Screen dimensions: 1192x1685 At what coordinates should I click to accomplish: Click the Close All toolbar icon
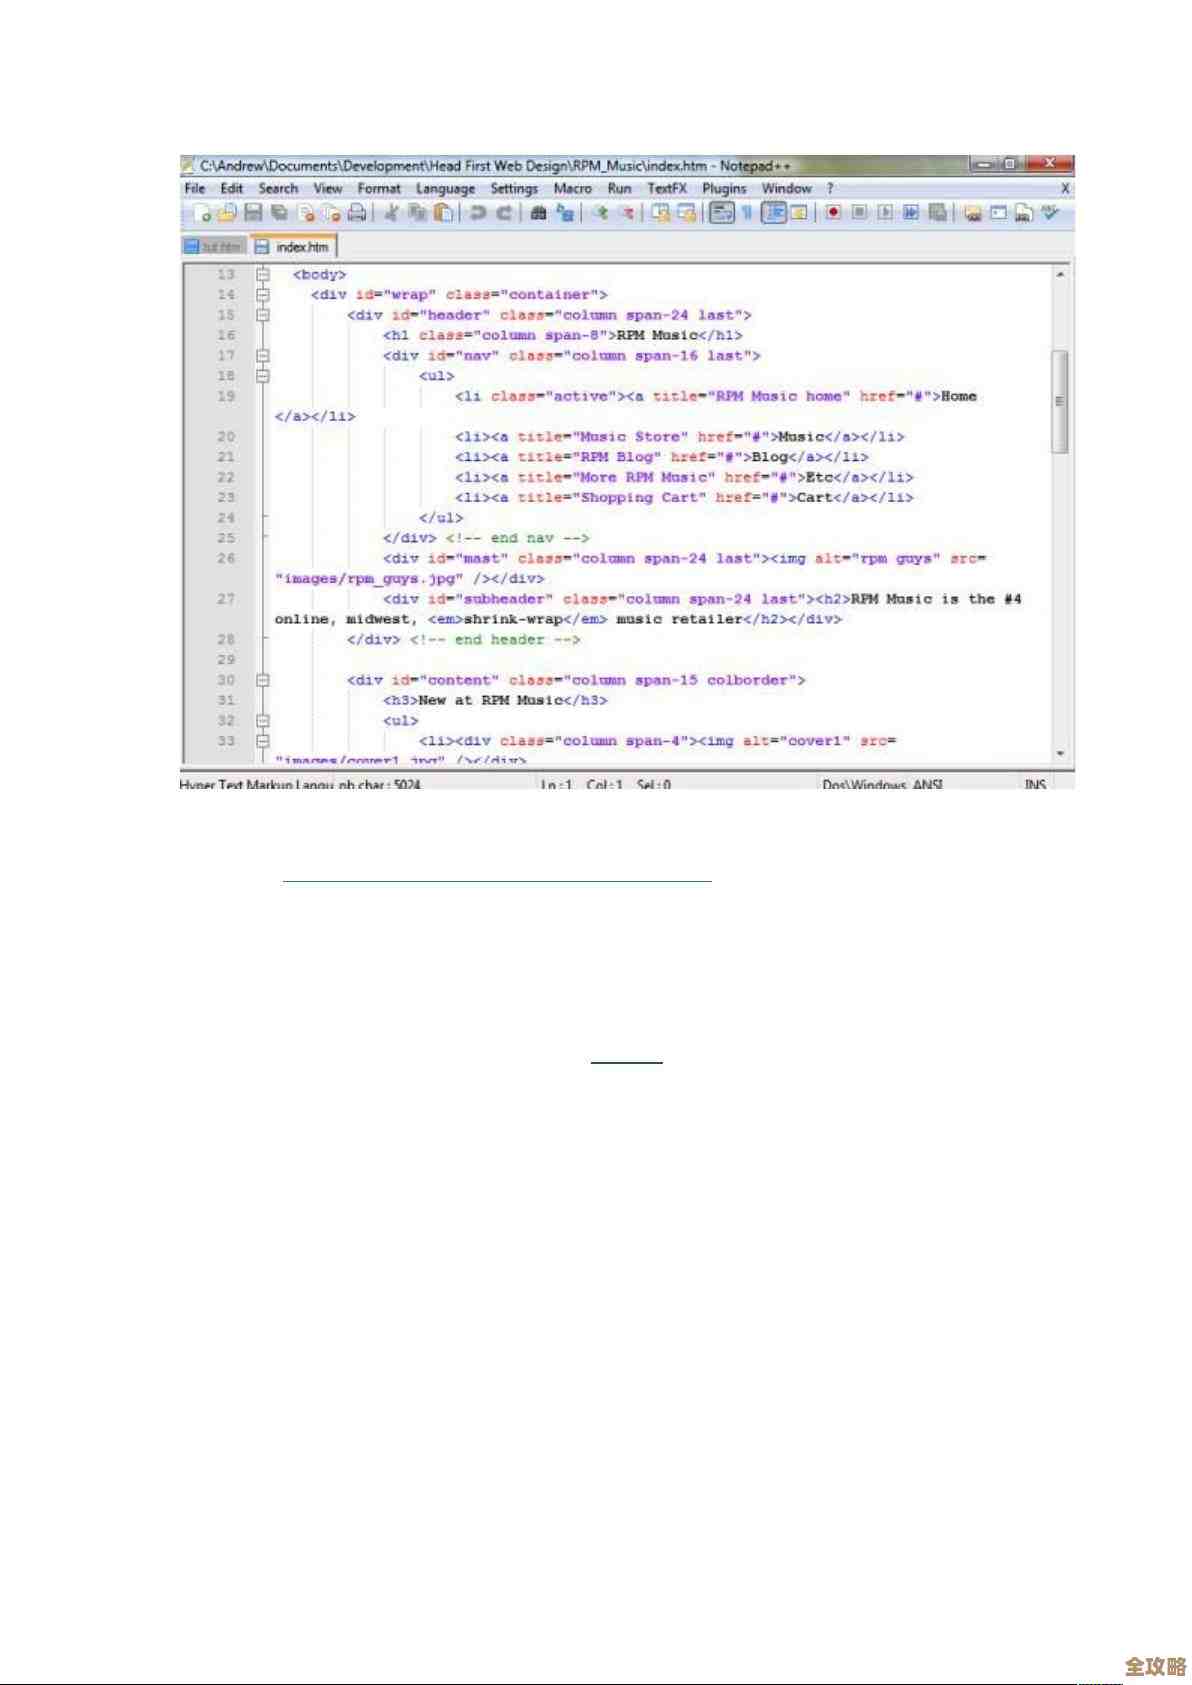[331, 213]
